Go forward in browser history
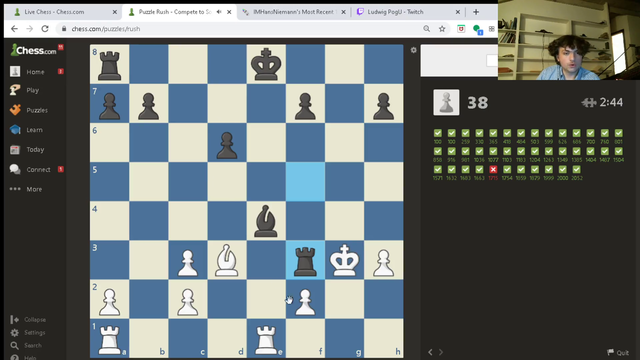 pos(29,29)
